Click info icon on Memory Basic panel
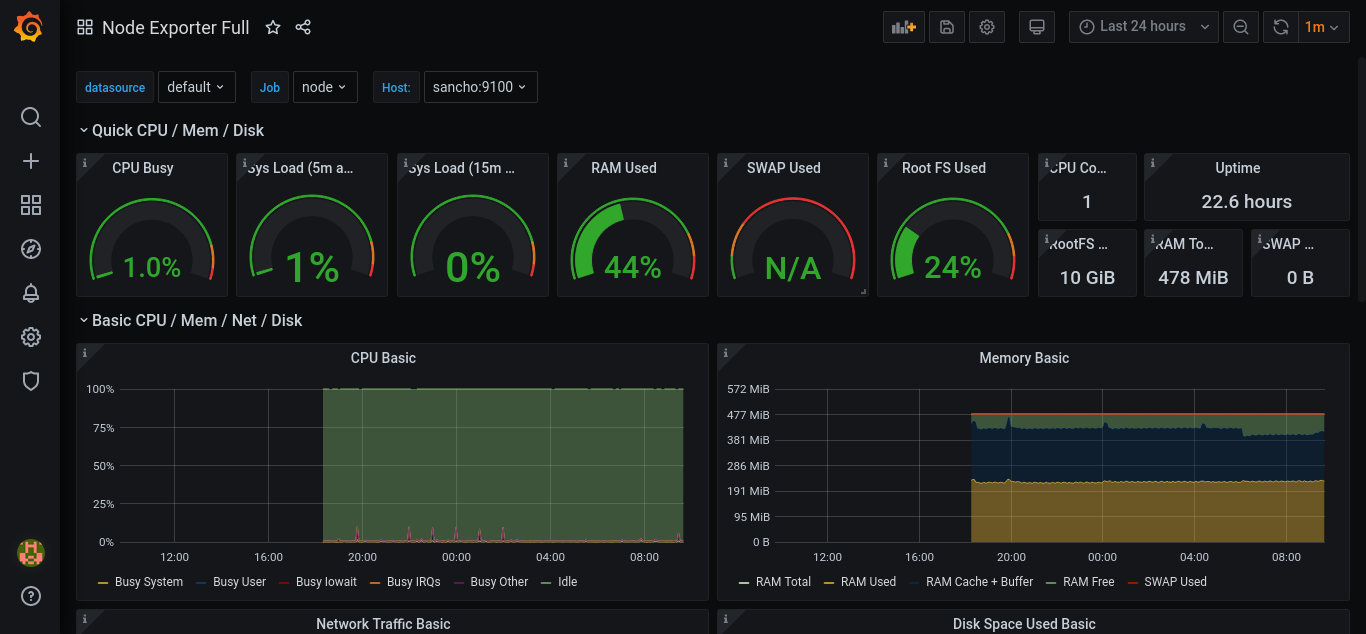 (x=726, y=352)
